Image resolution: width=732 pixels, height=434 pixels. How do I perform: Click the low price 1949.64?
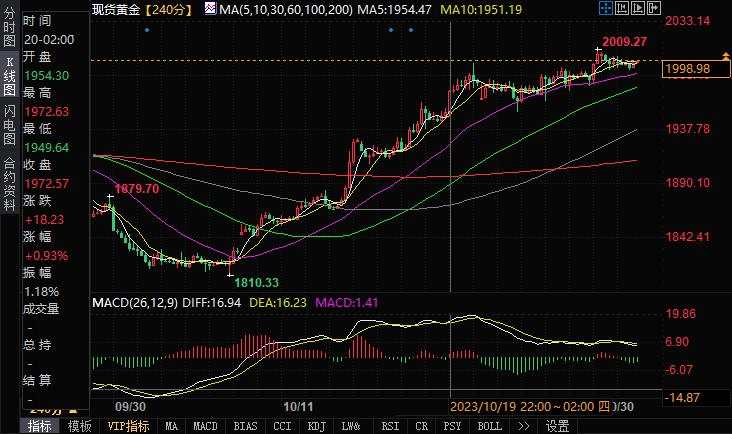coord(46,147)
